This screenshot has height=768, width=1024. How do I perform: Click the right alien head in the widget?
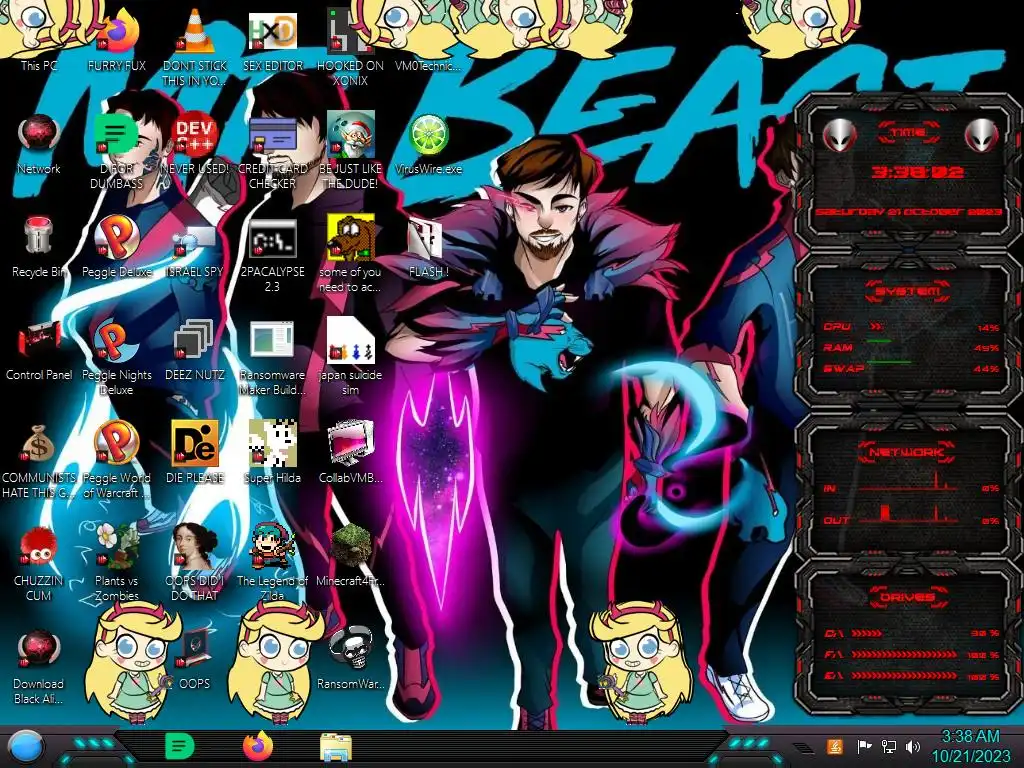(982, 136)
